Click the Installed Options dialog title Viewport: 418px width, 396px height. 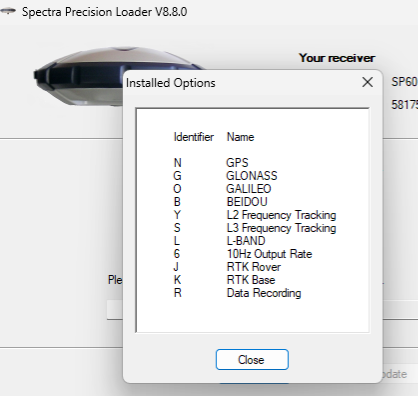pyautogui.click(x=171, y=83)
